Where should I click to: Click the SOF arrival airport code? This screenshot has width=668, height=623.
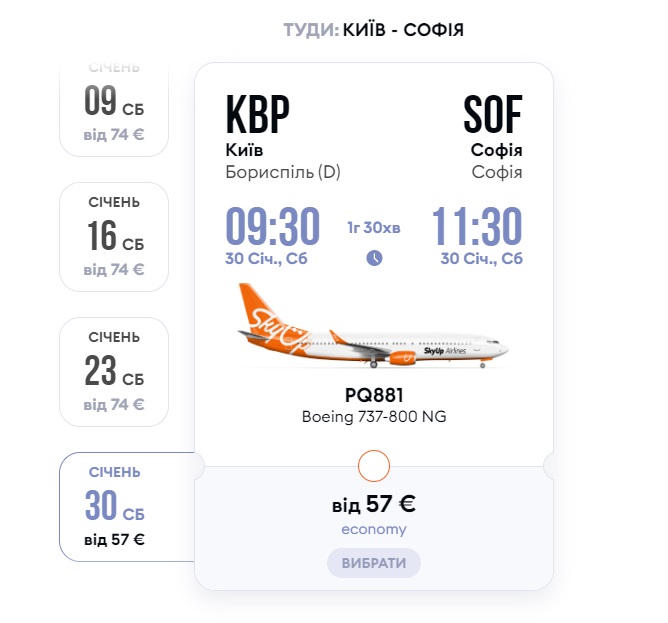(492, 117)
